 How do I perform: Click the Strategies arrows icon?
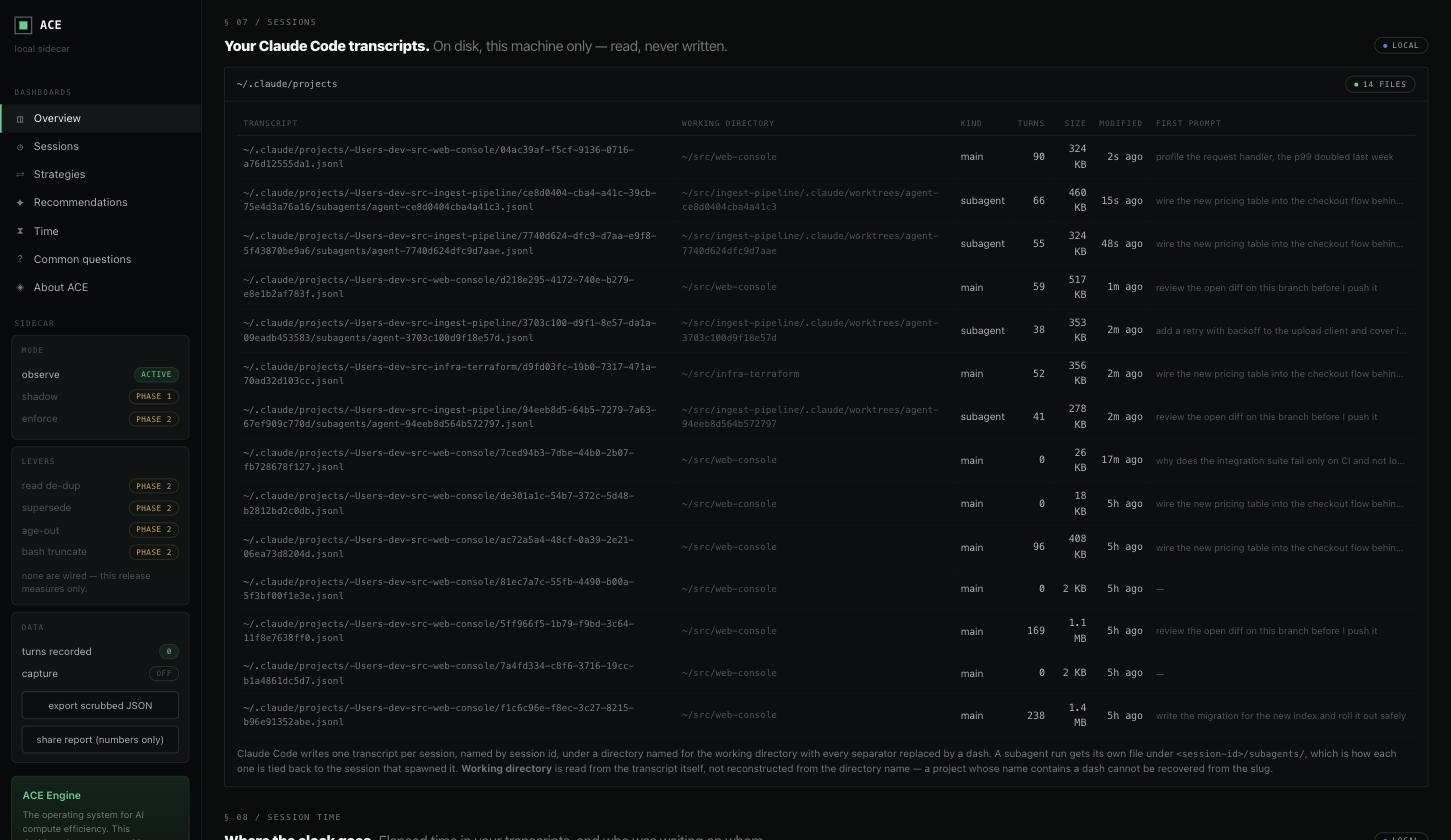pos(20,175)
